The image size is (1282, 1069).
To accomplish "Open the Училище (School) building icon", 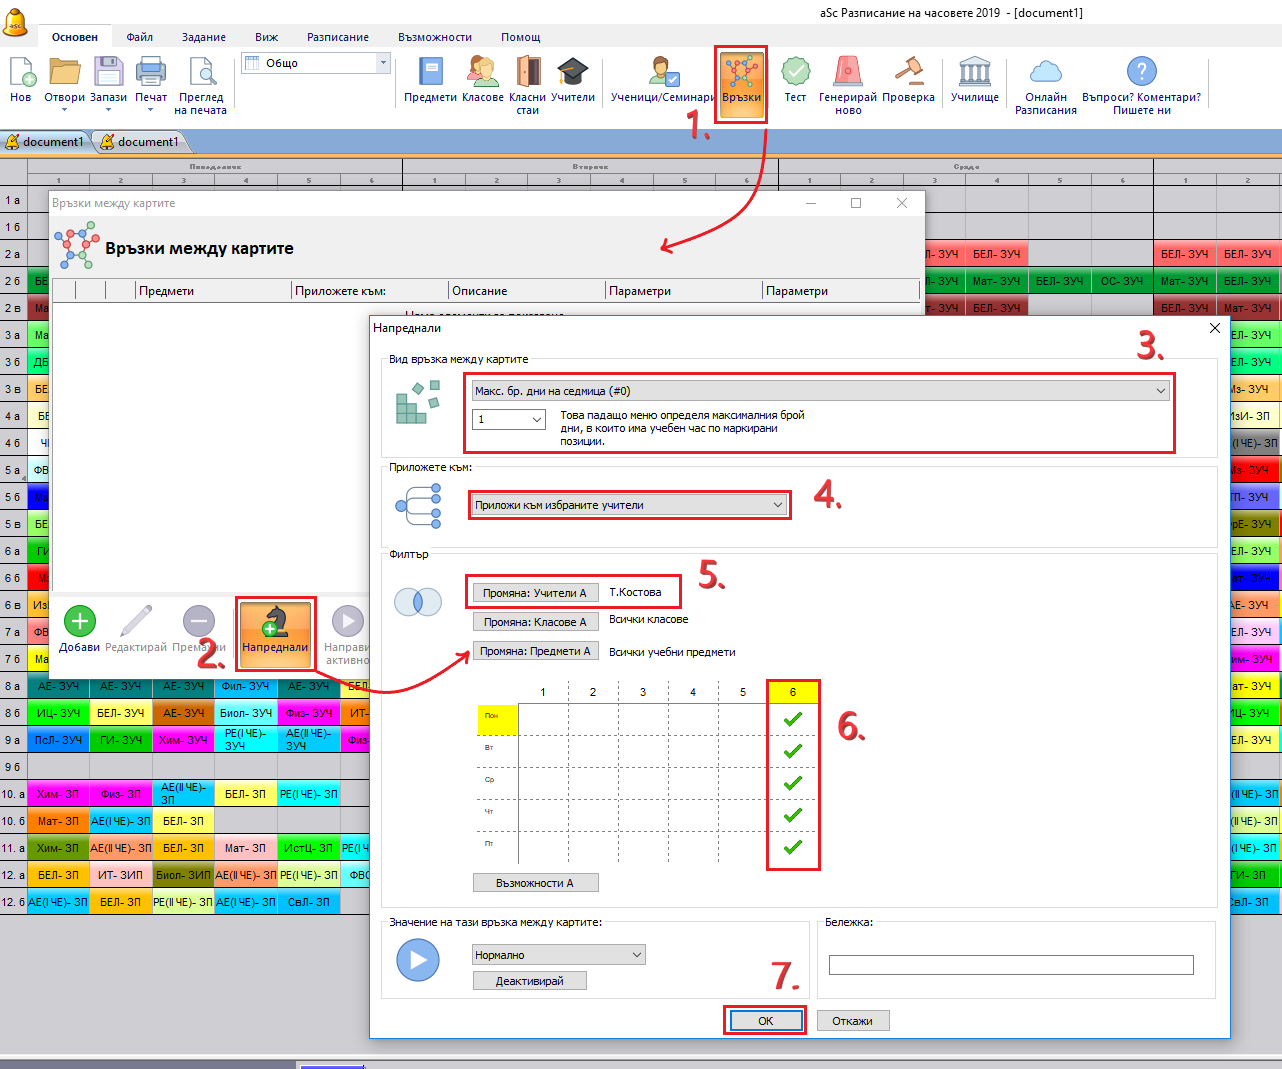I will tap(974, 73).
